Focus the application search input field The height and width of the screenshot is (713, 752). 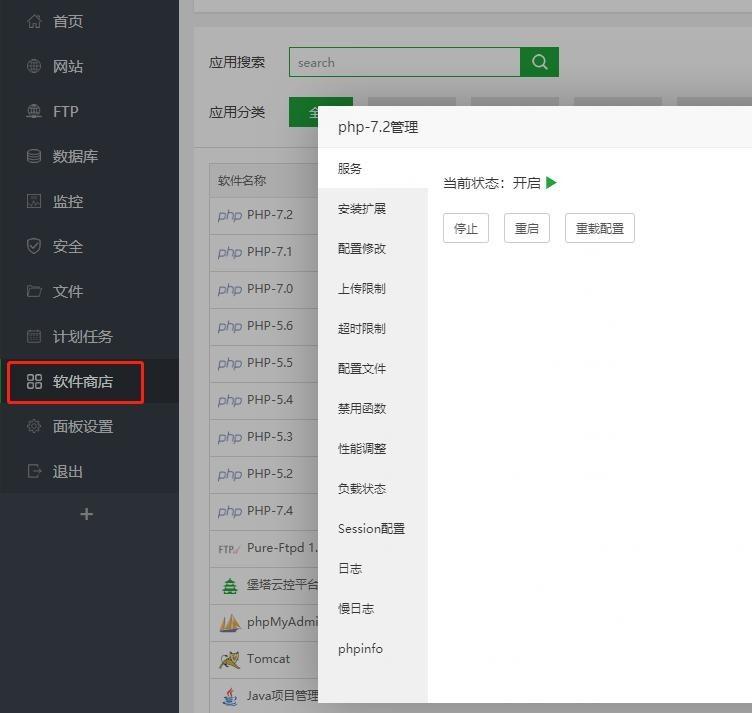click(404, 62)
